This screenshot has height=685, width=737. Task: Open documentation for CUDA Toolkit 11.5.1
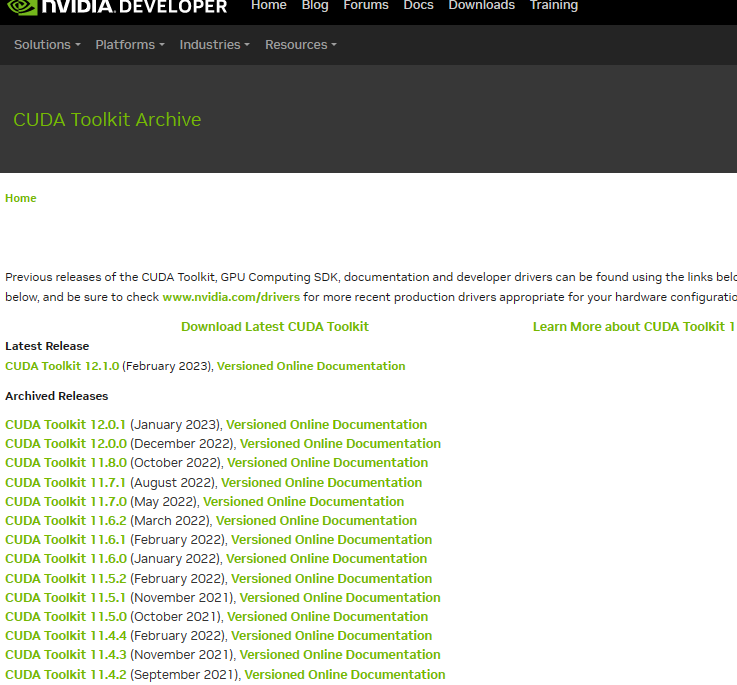340,598
